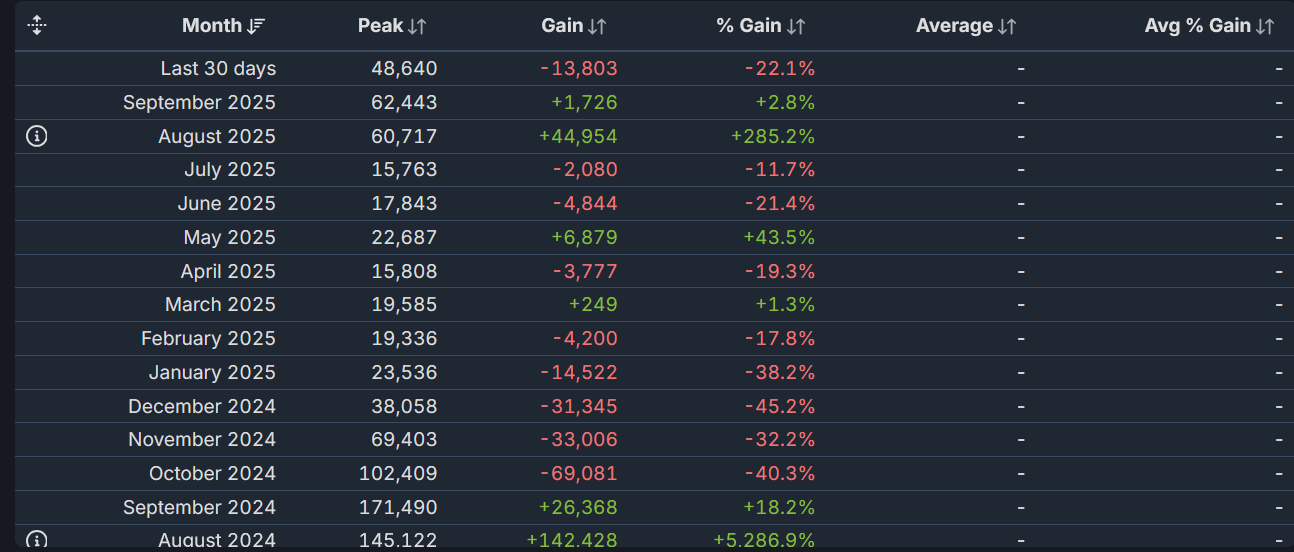This screenshot has width=1294, height=552.
Task: Click percent gain +18.2%
Action: click(779, 508)
